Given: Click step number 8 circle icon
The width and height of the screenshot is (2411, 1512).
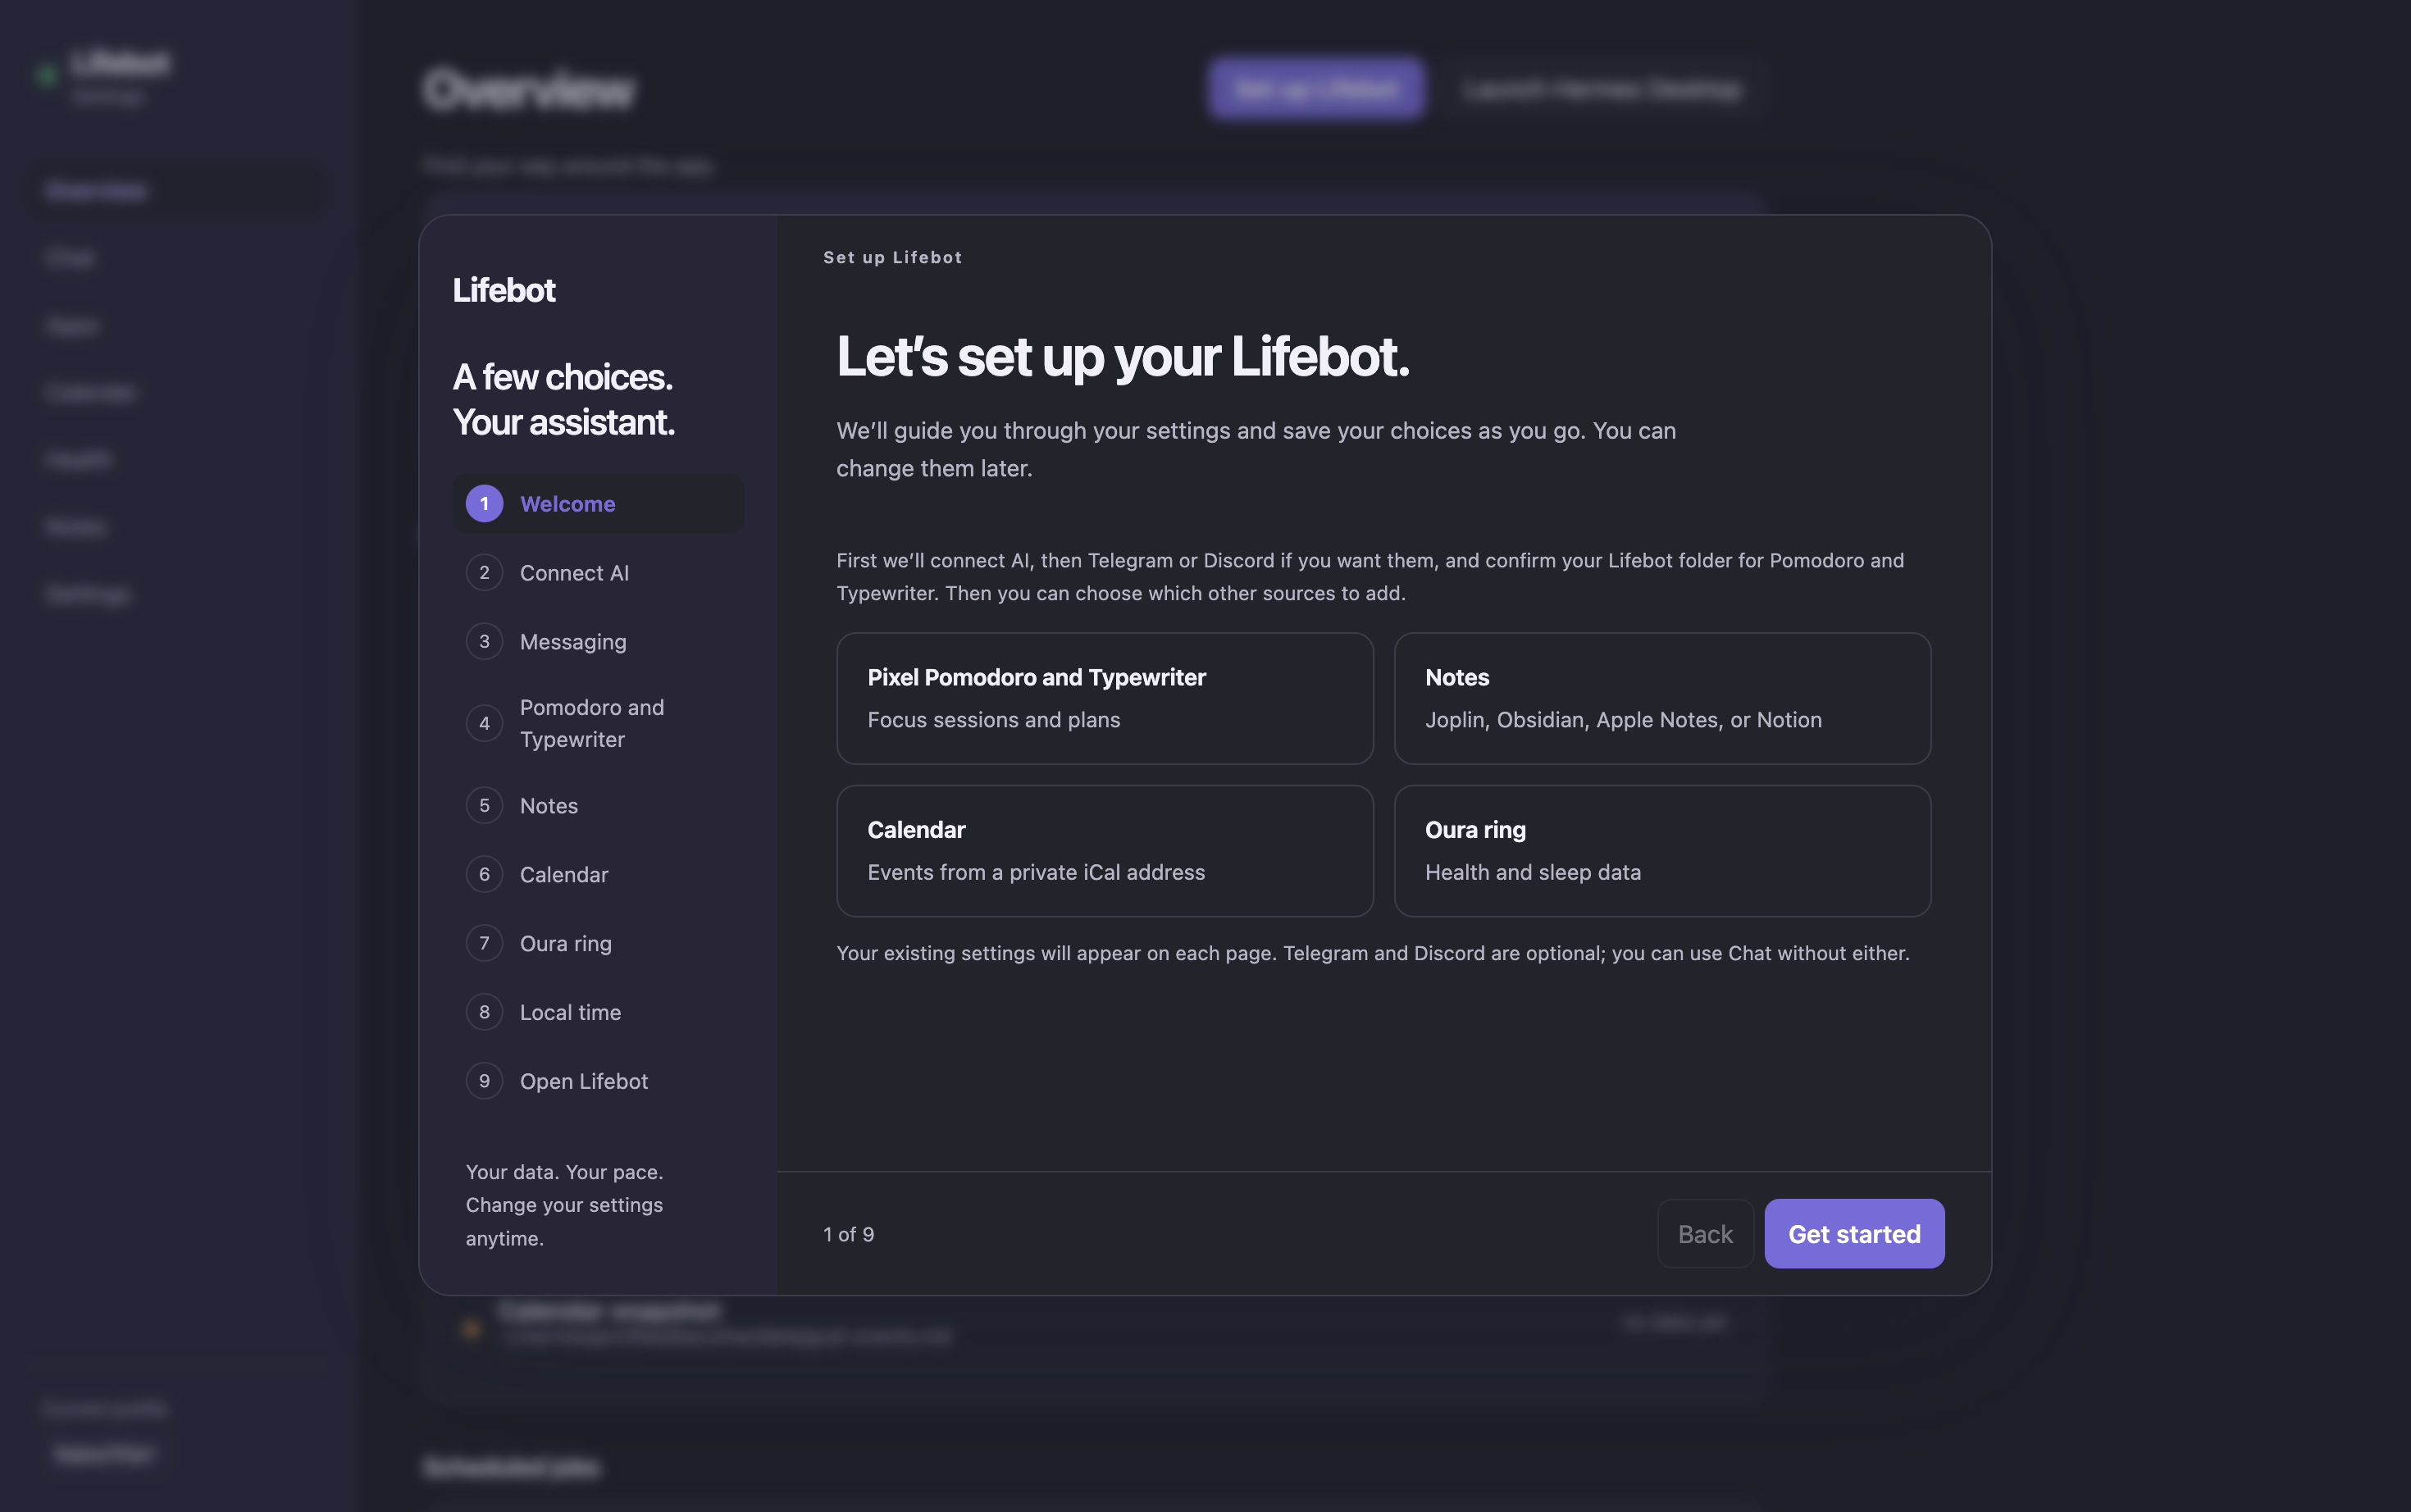Looking at the screenshot, I should [x=484, y=1012].
